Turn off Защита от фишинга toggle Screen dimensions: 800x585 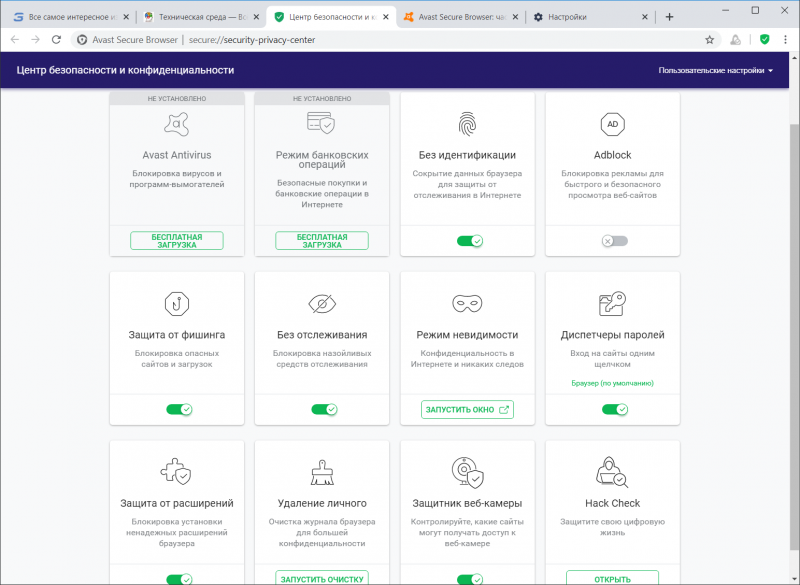179,409
